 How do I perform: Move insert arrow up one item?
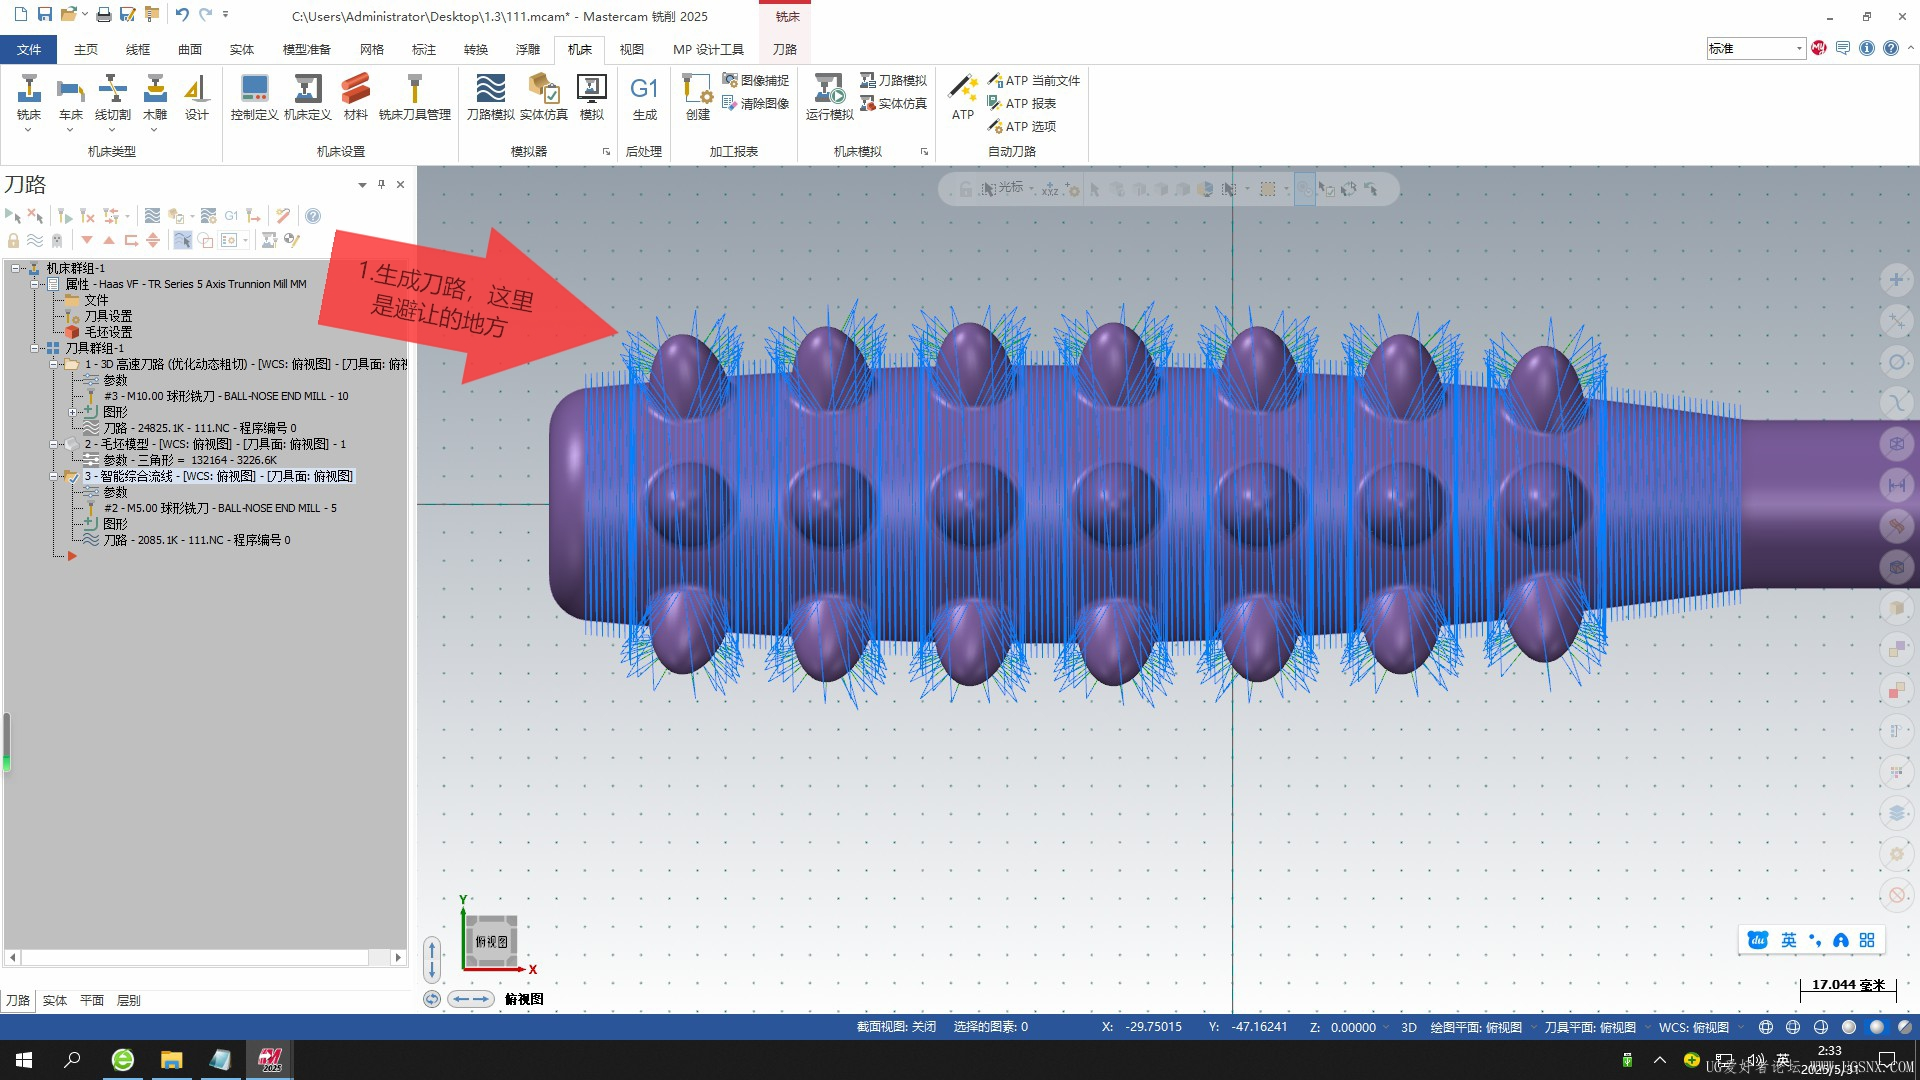tap(109, 240)
